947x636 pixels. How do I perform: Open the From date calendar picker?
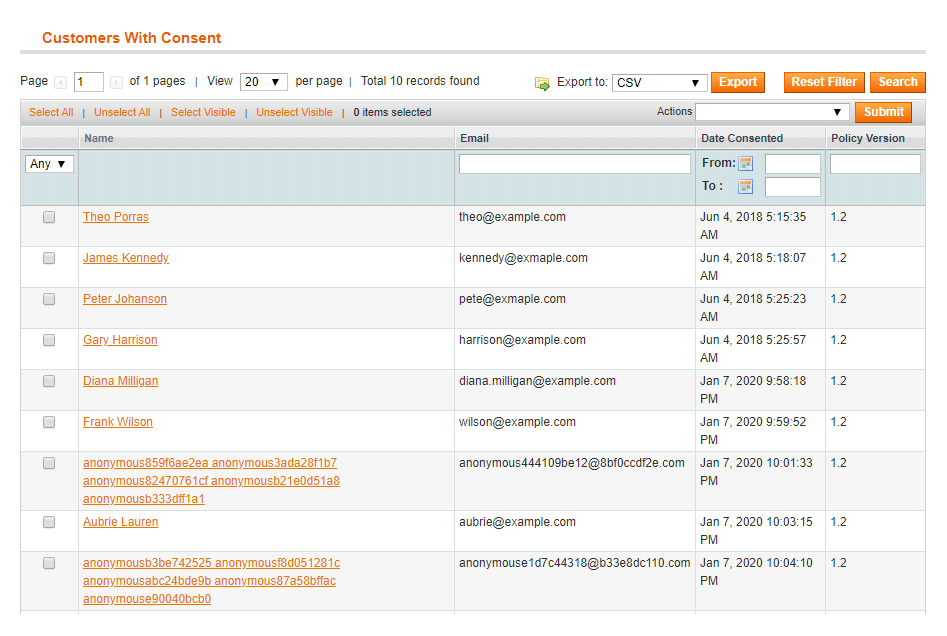click(745, 164)
